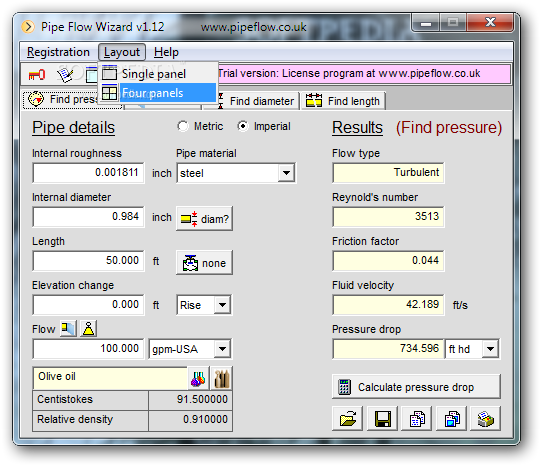541x466 pixels.
Task: Expand the Pipe material steel dropdown
Action: pyautogui.click(x=286, y=172)
